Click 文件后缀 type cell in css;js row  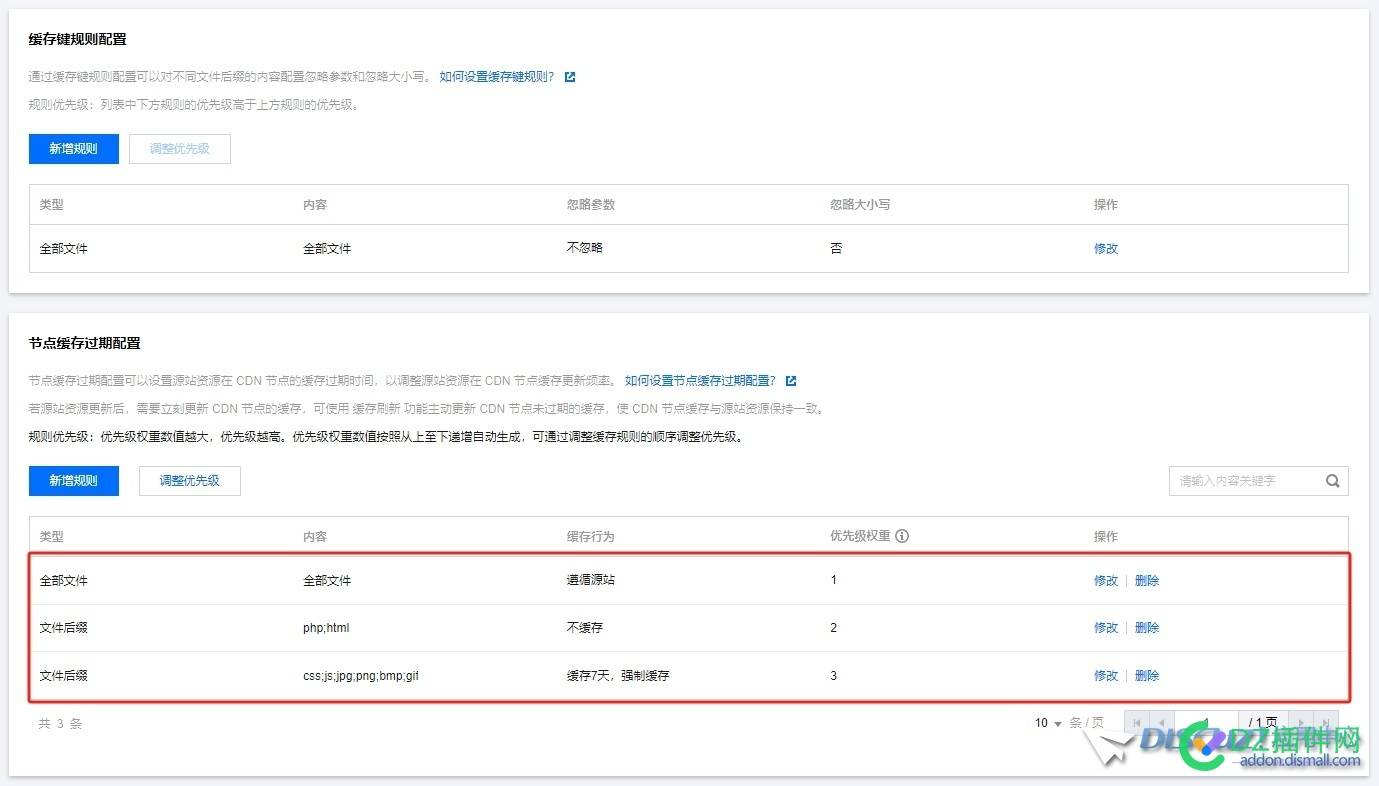(x=64, y=676)
